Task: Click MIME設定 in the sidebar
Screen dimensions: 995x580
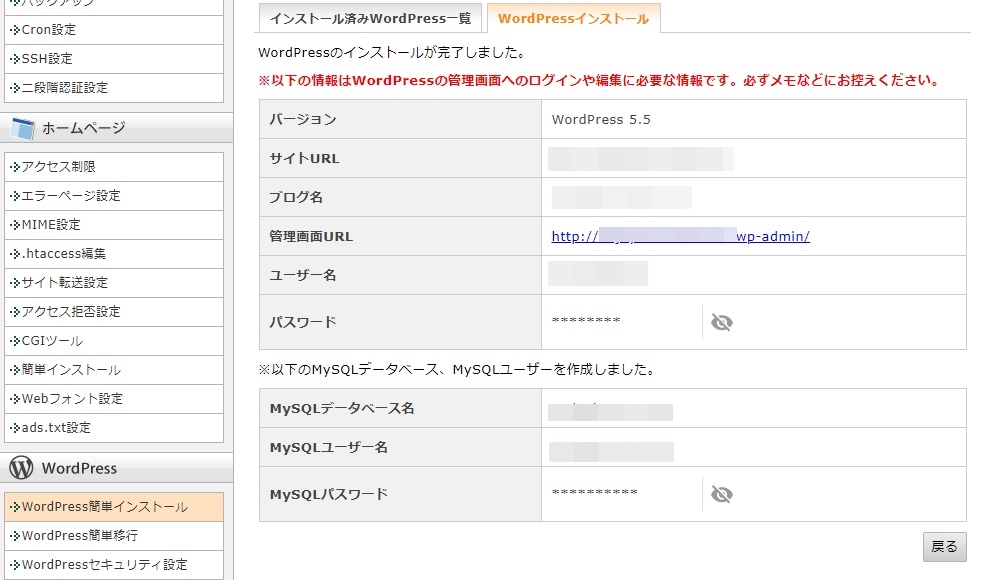Action: (x=50, y=225)
